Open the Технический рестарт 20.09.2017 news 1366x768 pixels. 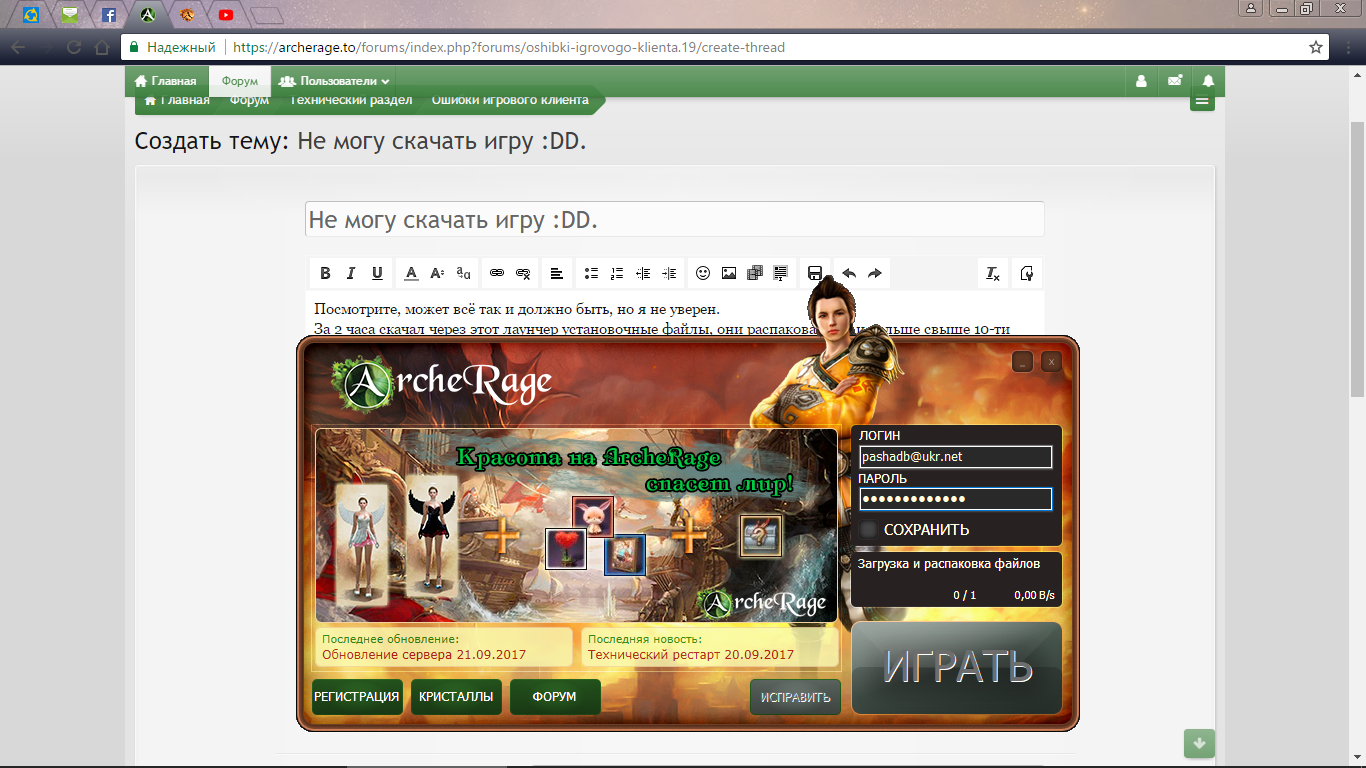691,655
